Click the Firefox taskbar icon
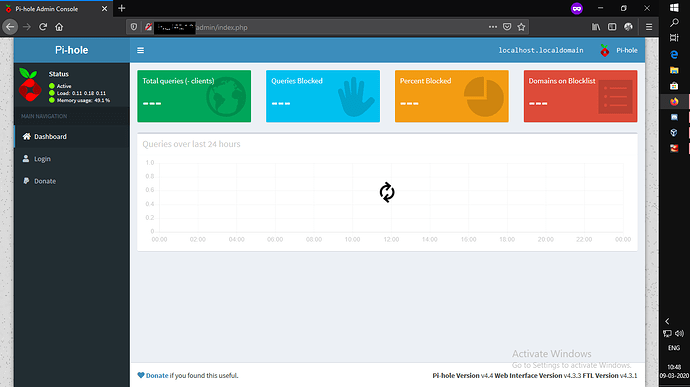This screenshot has height=387, width=690. pyautogui.click(x=674, y=102)
